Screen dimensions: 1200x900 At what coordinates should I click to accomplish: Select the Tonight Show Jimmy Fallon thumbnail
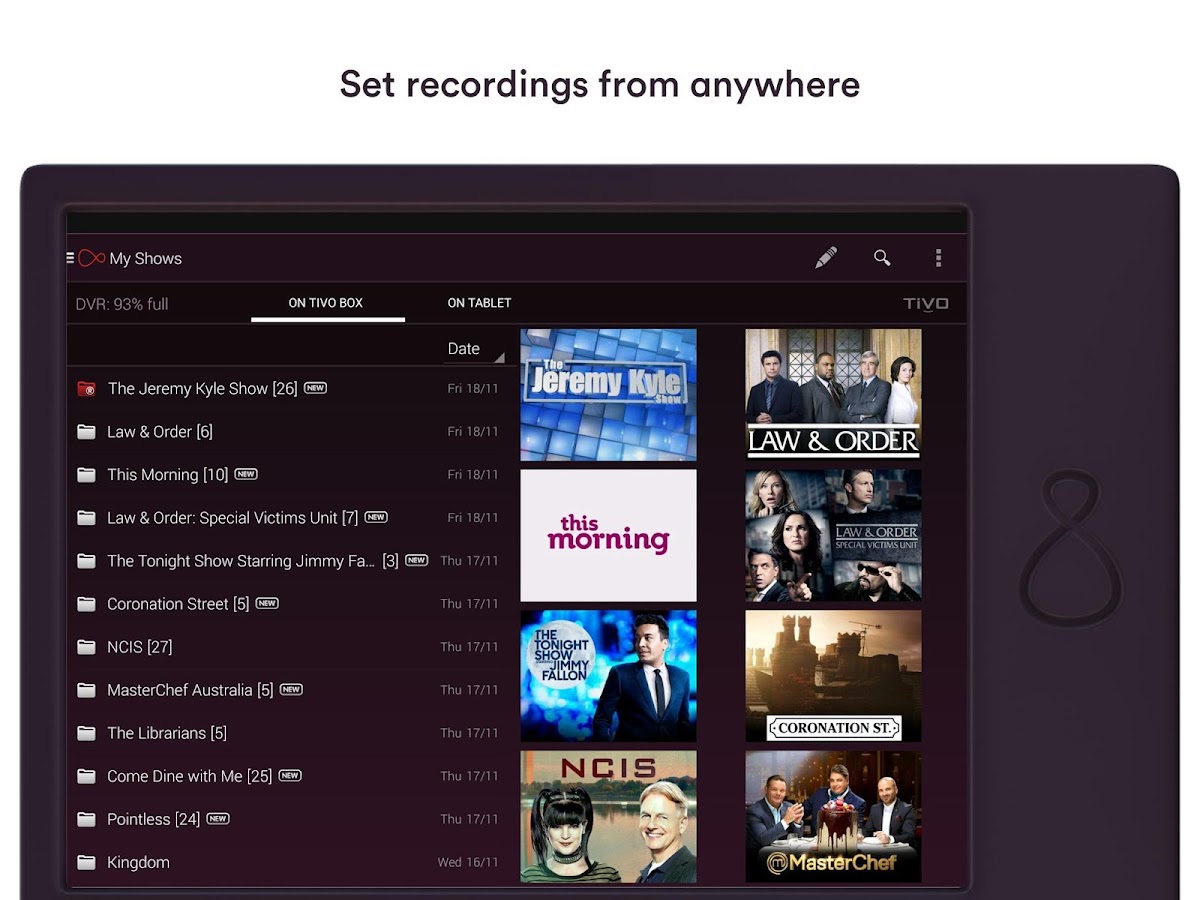[x=608, y=676]
